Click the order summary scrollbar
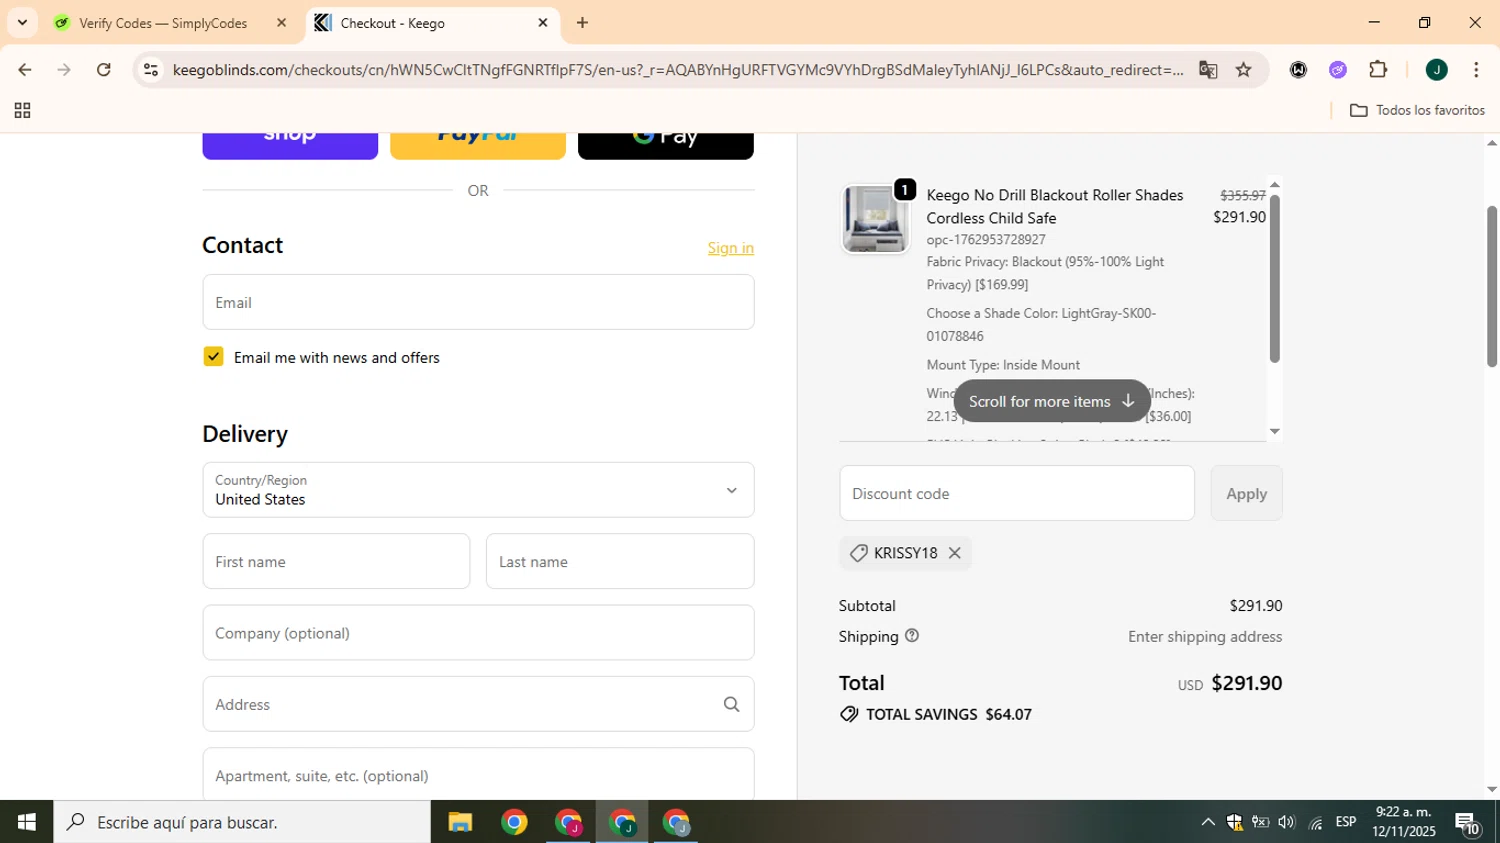Viewport: 1500px width, 843px height. [1274, 279]
